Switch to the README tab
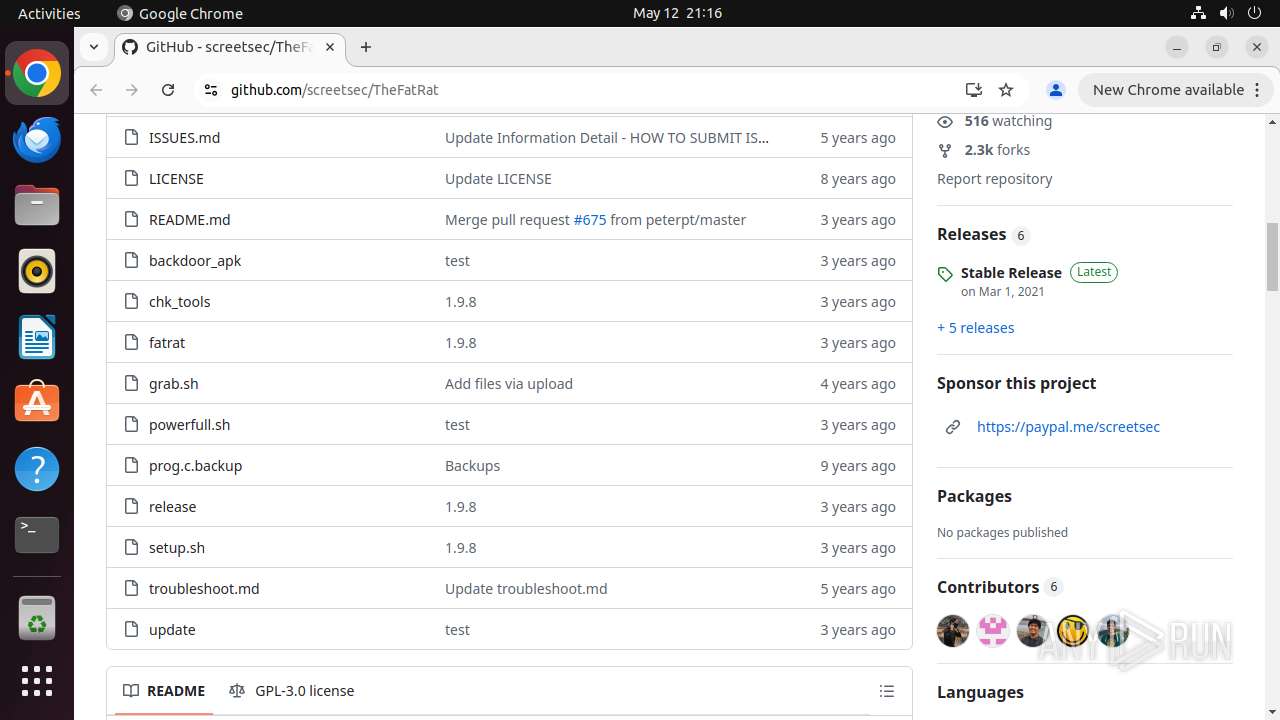 pos(164,691)
